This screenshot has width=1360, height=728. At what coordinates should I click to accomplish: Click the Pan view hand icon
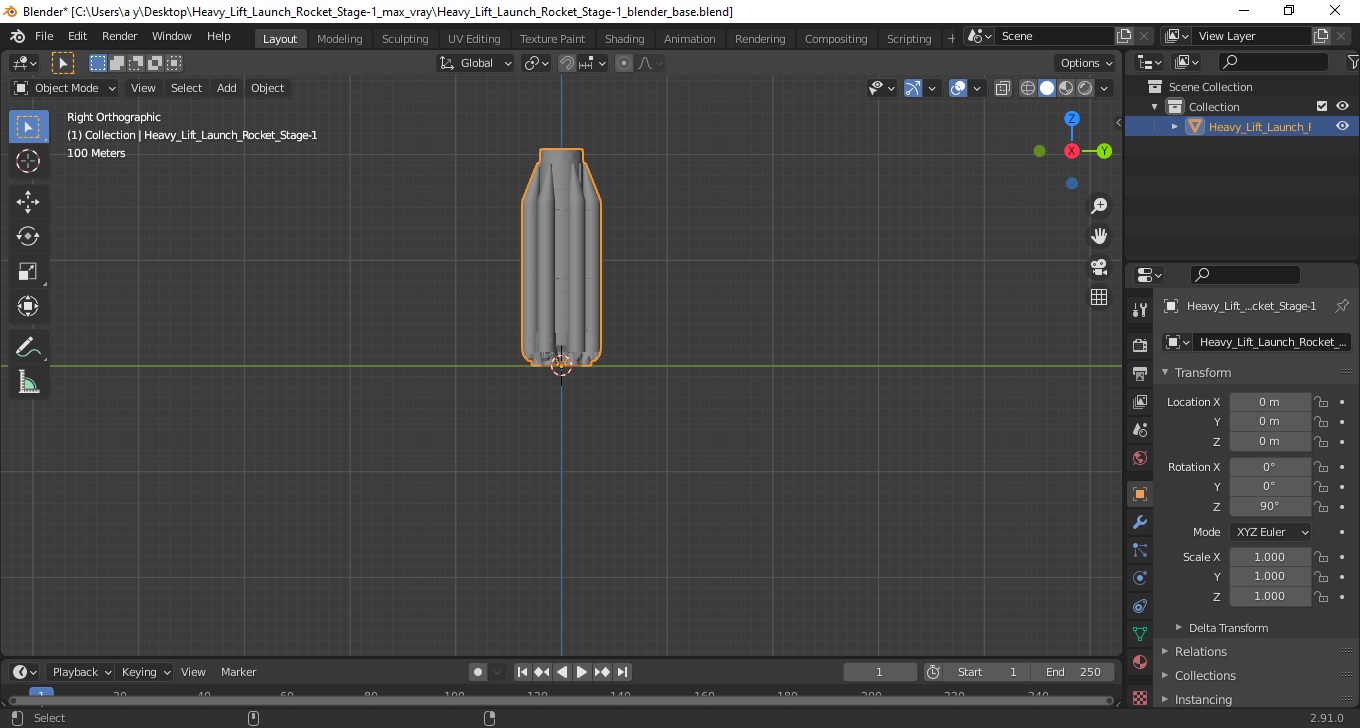pos(1099,237)
